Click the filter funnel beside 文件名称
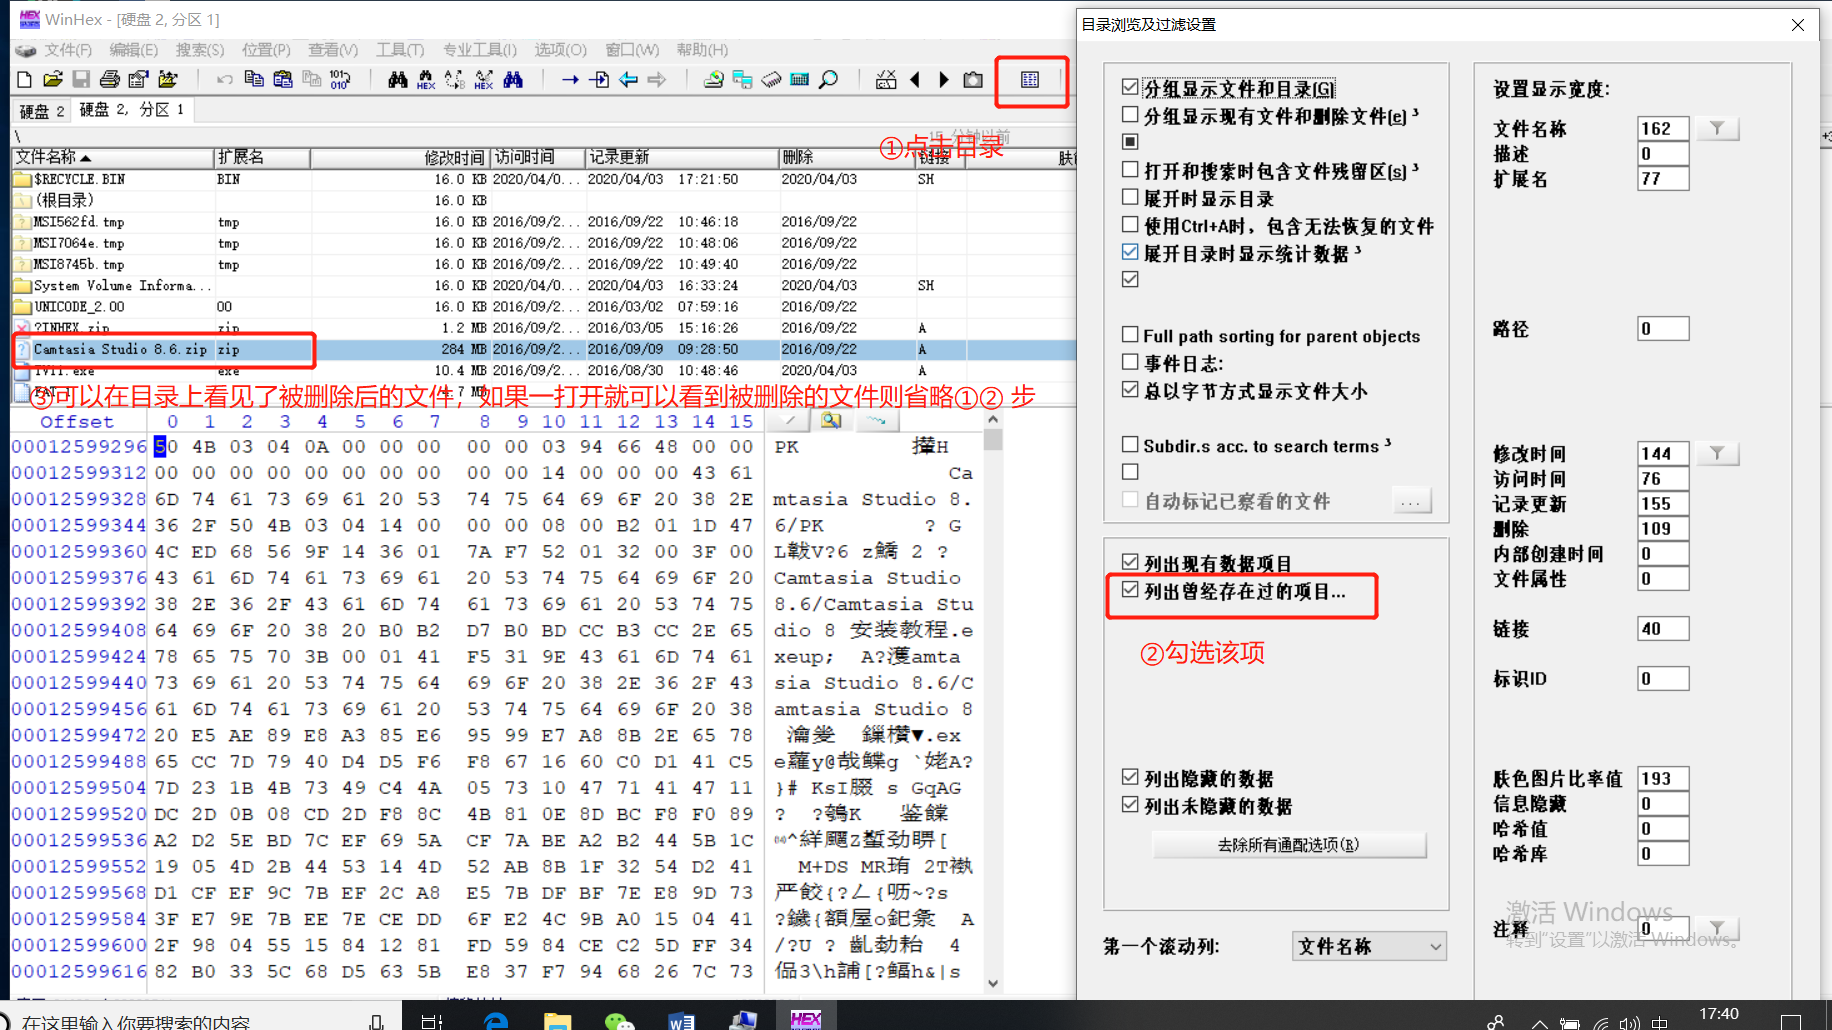Image resolution: width=1832 pixels, height=1030 pixels. [1718, 128]
